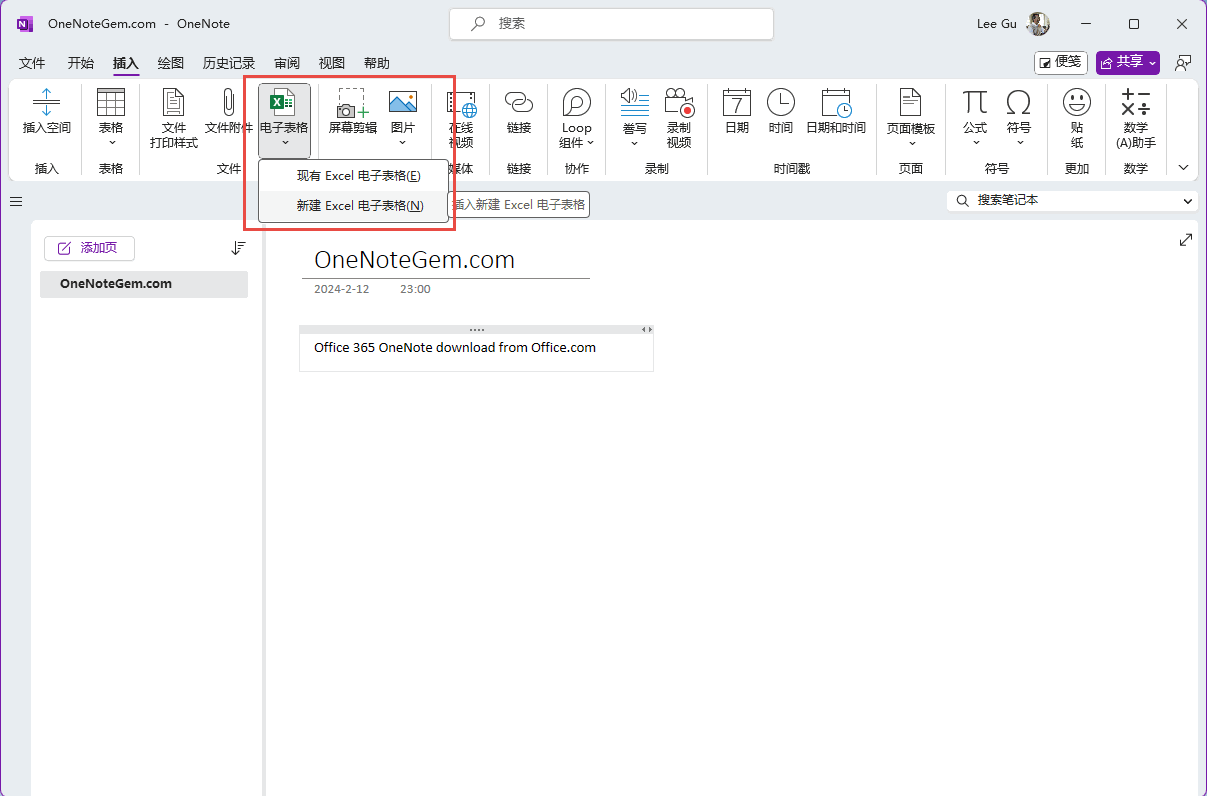The width and height of the screenshot is (1207, 796).
Task: Click the Link icon in ribbon
Action: pyautogui.click(x=518, y=102)
